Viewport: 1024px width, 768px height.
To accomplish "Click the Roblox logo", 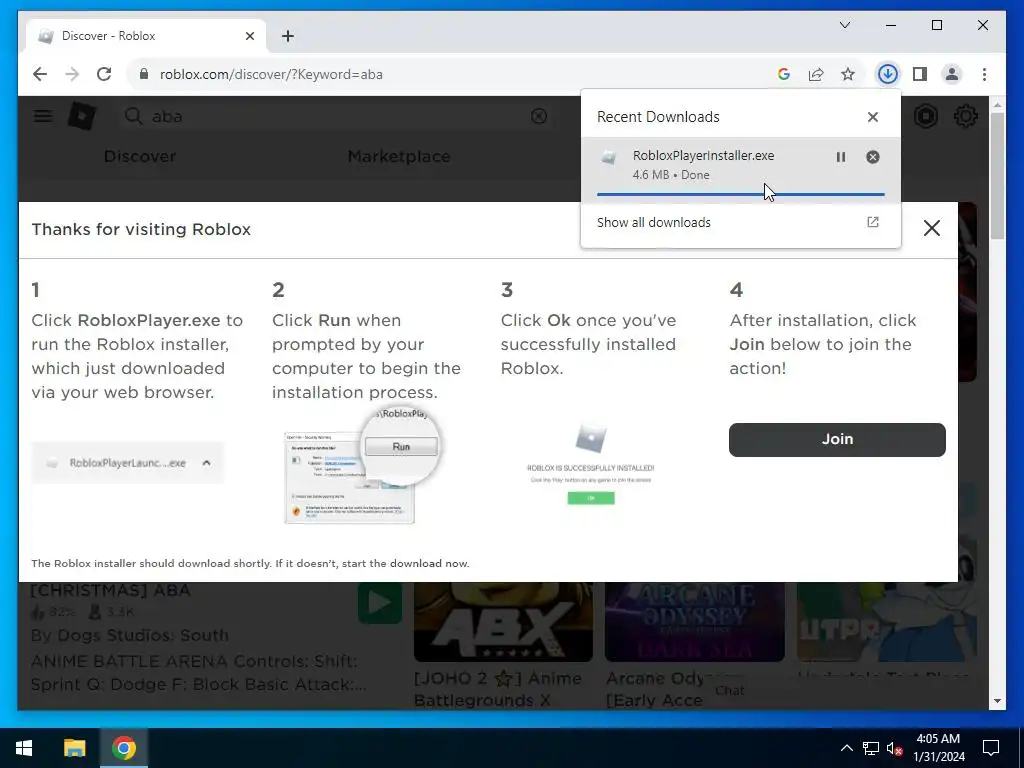I will pyautogui.click(x=82, y=116).
